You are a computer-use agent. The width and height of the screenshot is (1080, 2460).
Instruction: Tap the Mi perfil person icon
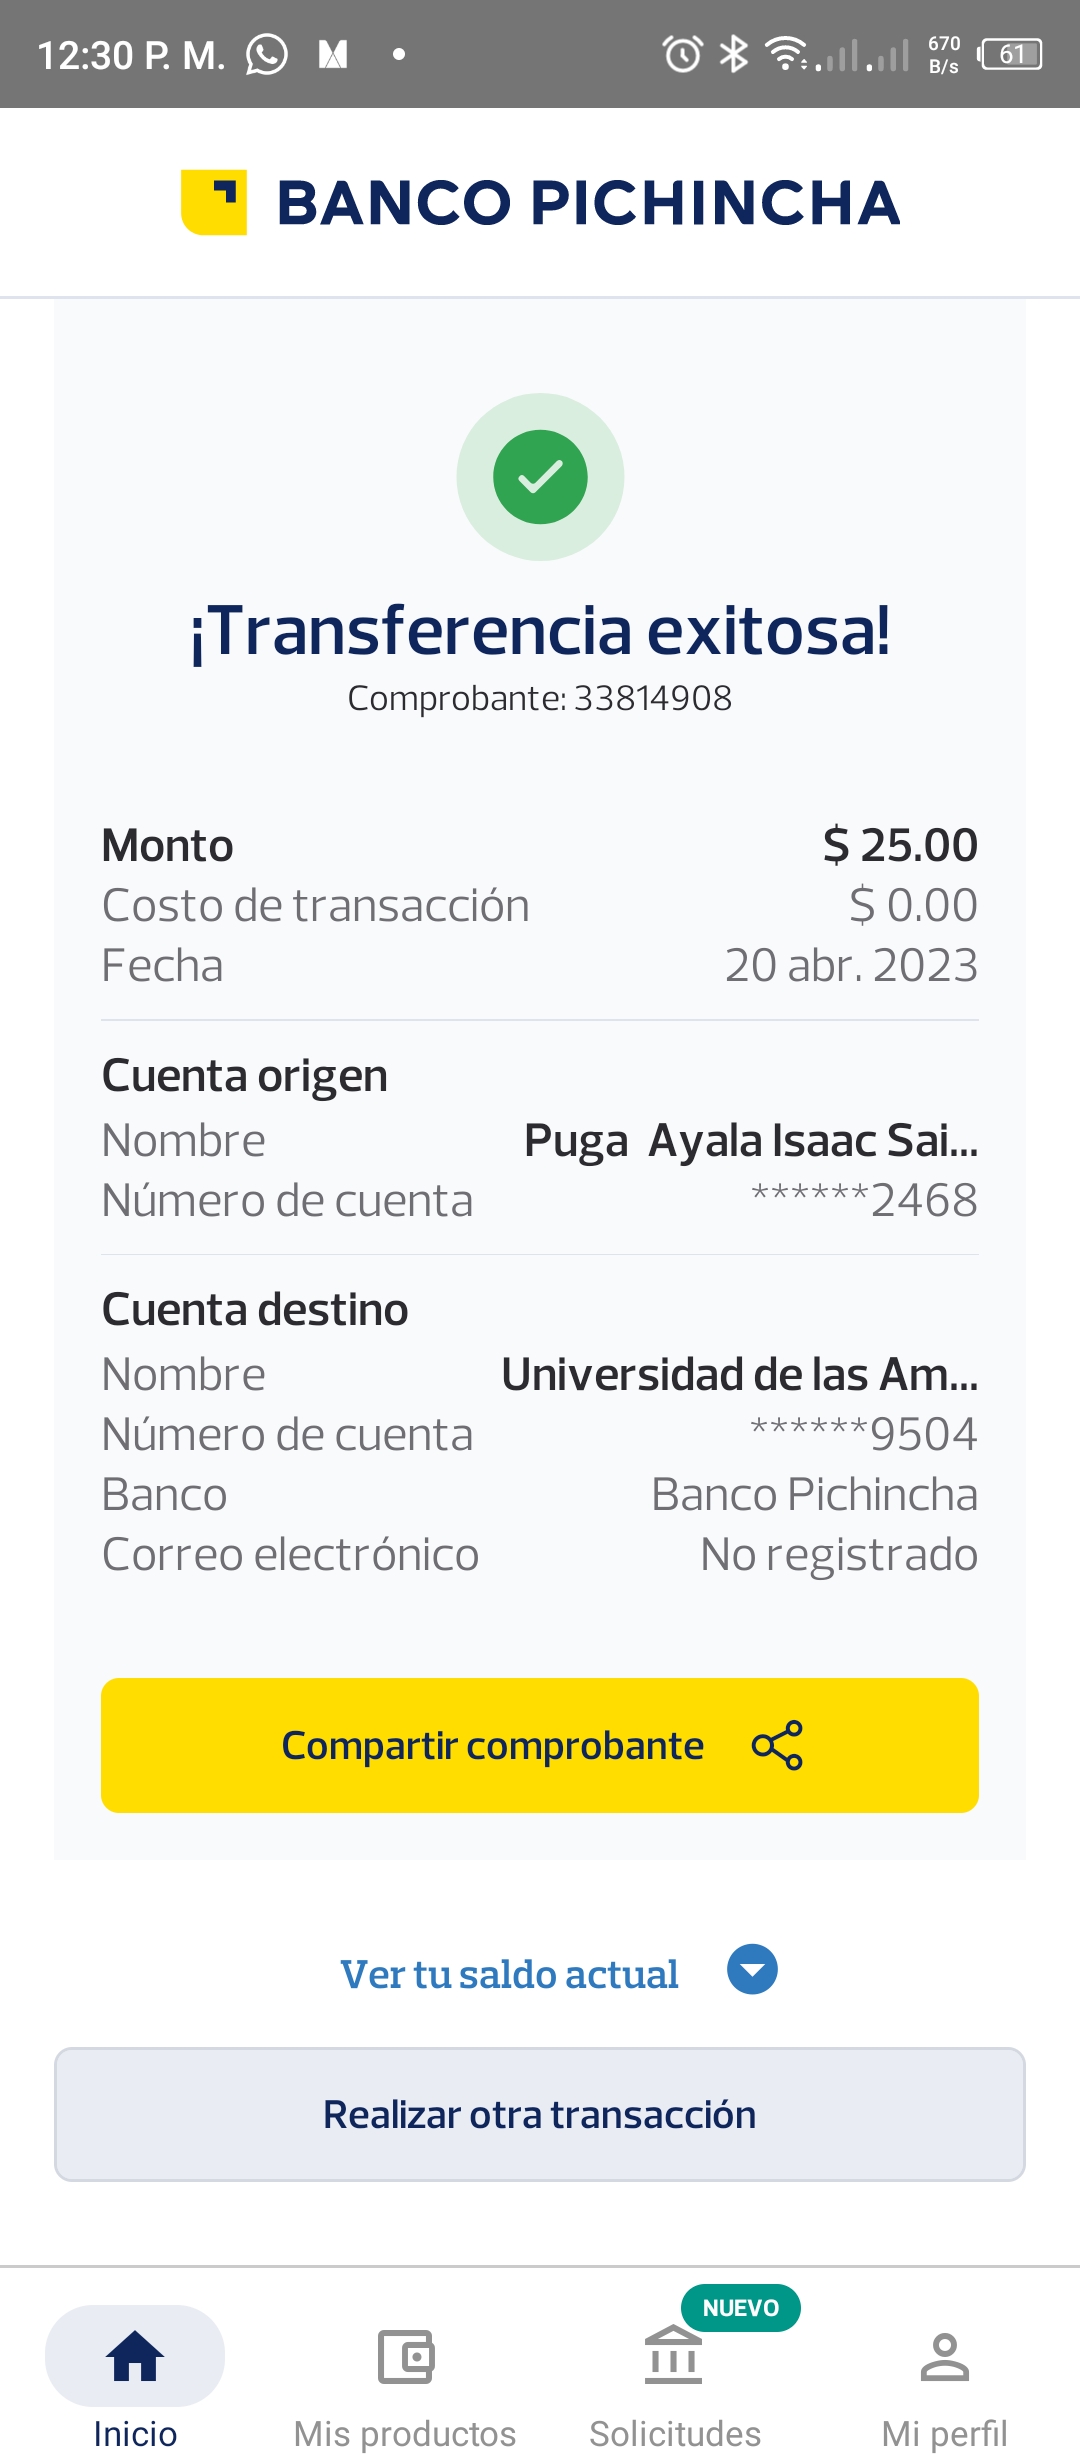944,2356
